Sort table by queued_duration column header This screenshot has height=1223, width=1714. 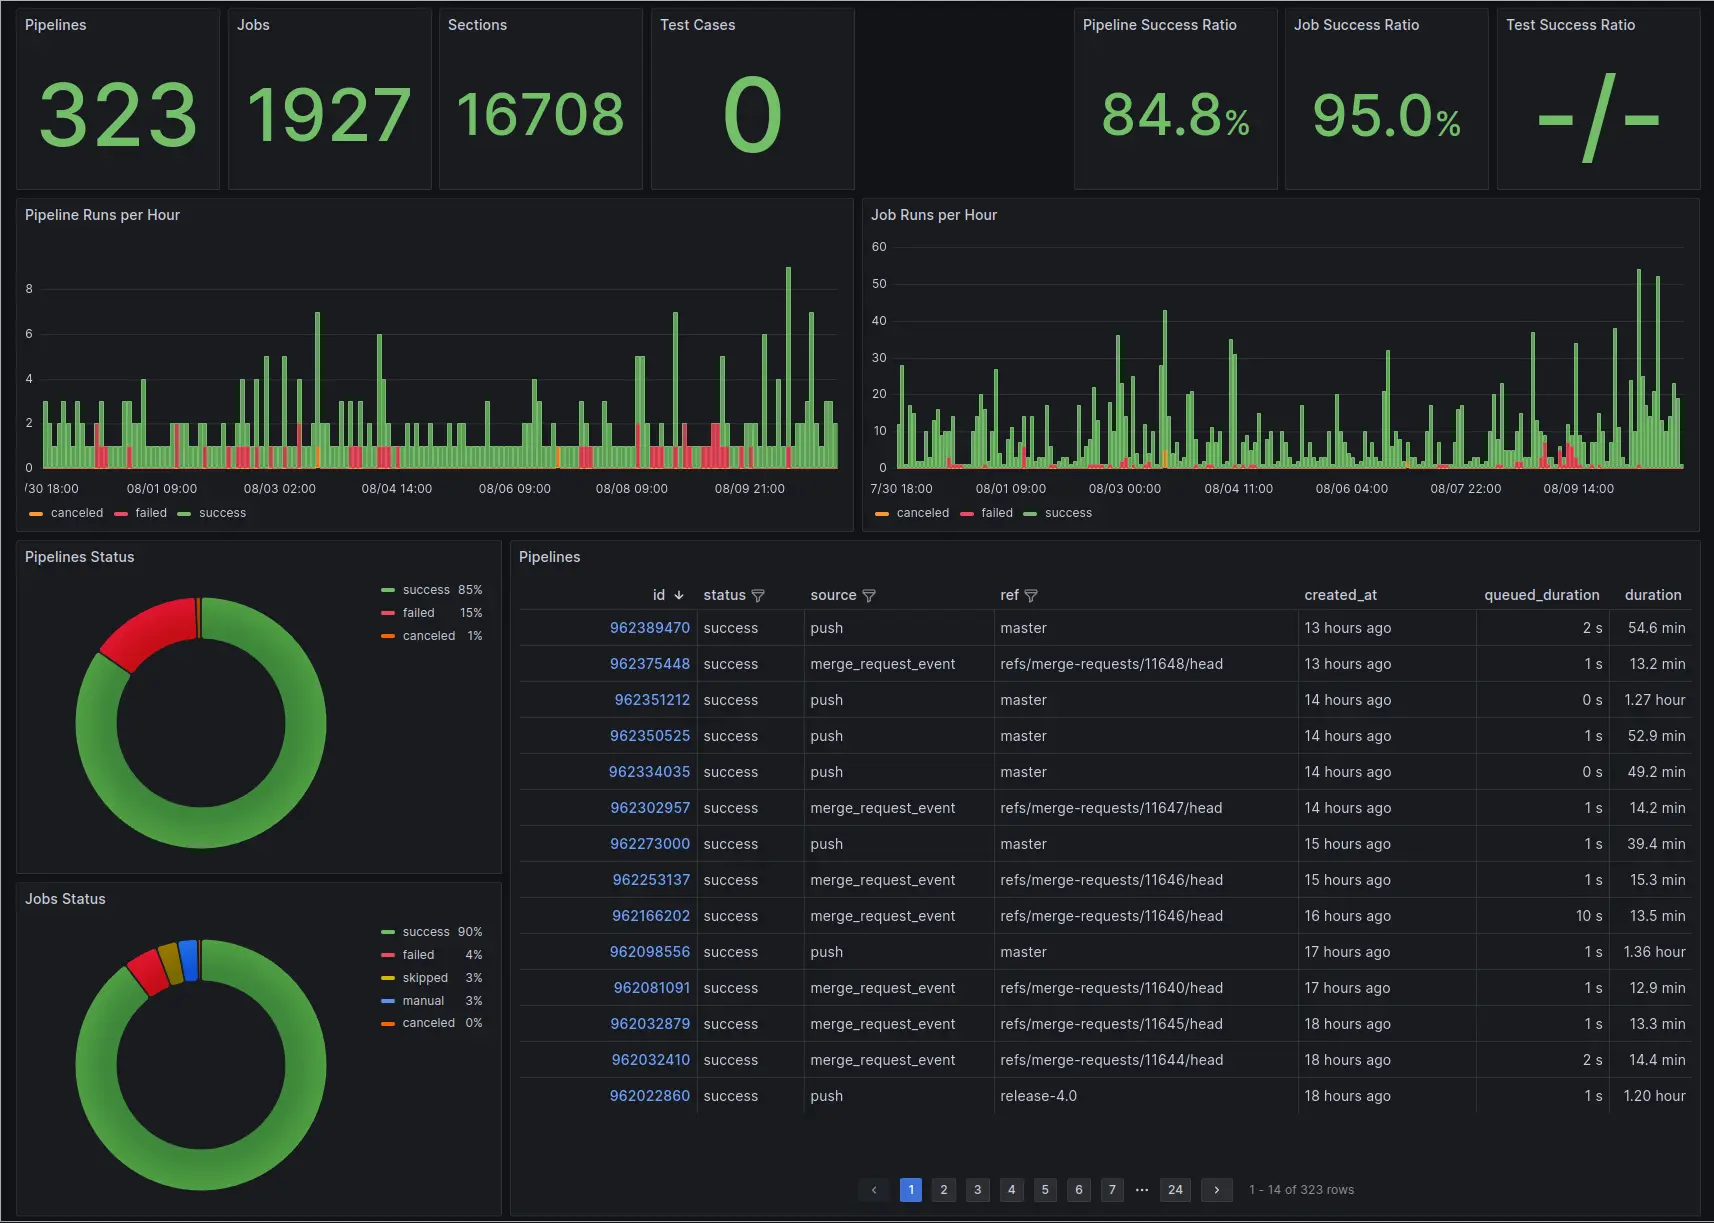(1542, 595)
